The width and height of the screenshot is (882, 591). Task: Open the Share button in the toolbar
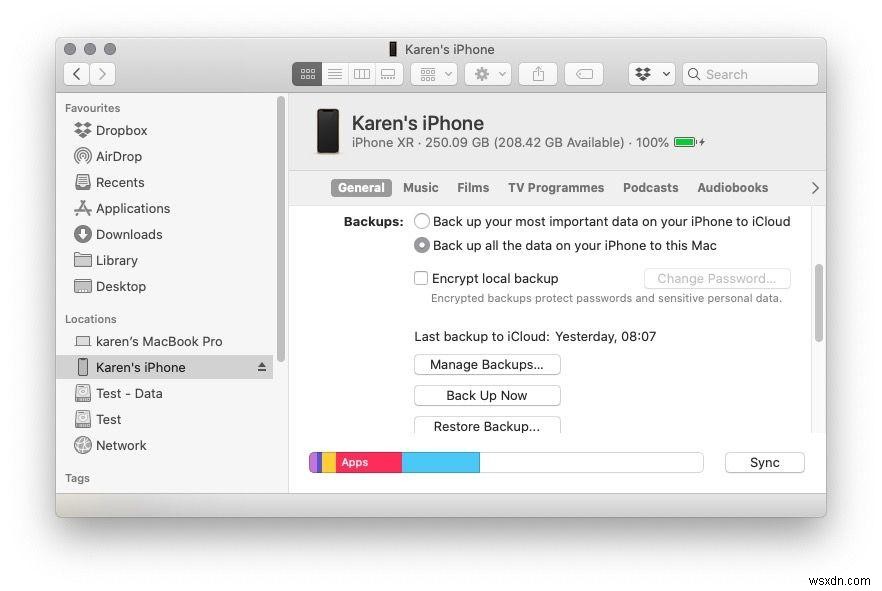537,73
